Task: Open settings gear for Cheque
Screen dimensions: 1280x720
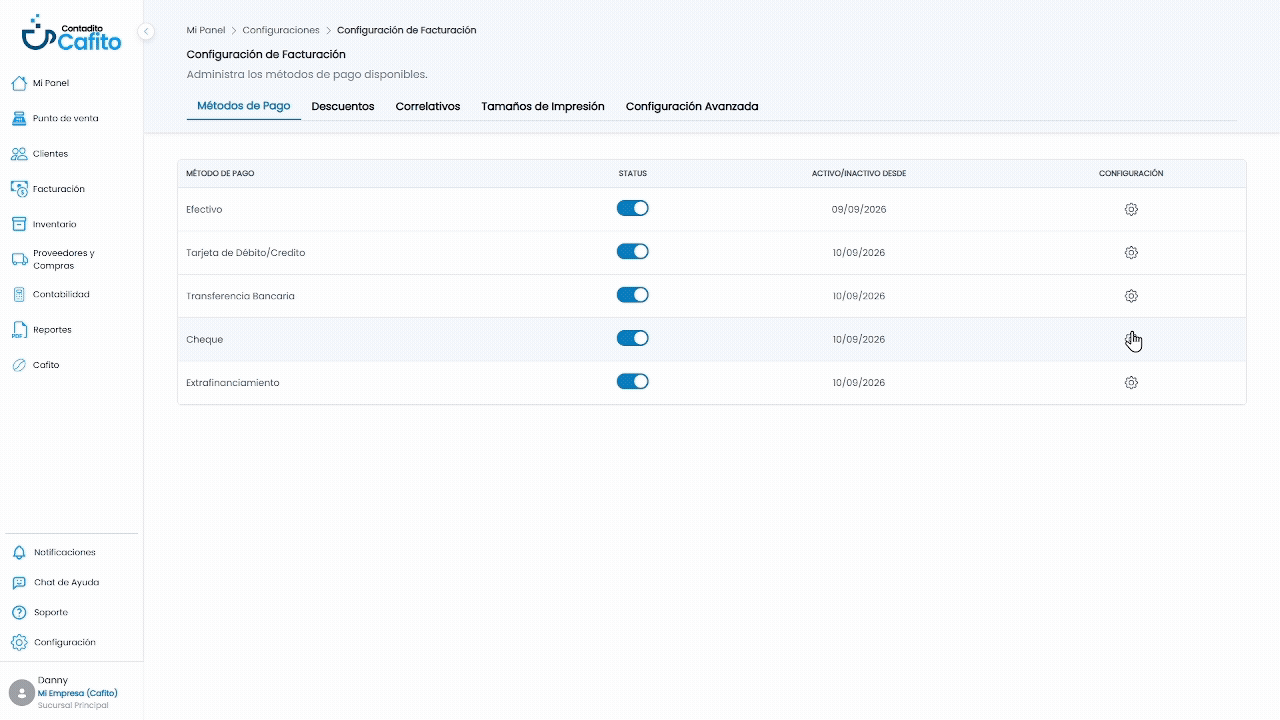Action: pos(1131,339)
